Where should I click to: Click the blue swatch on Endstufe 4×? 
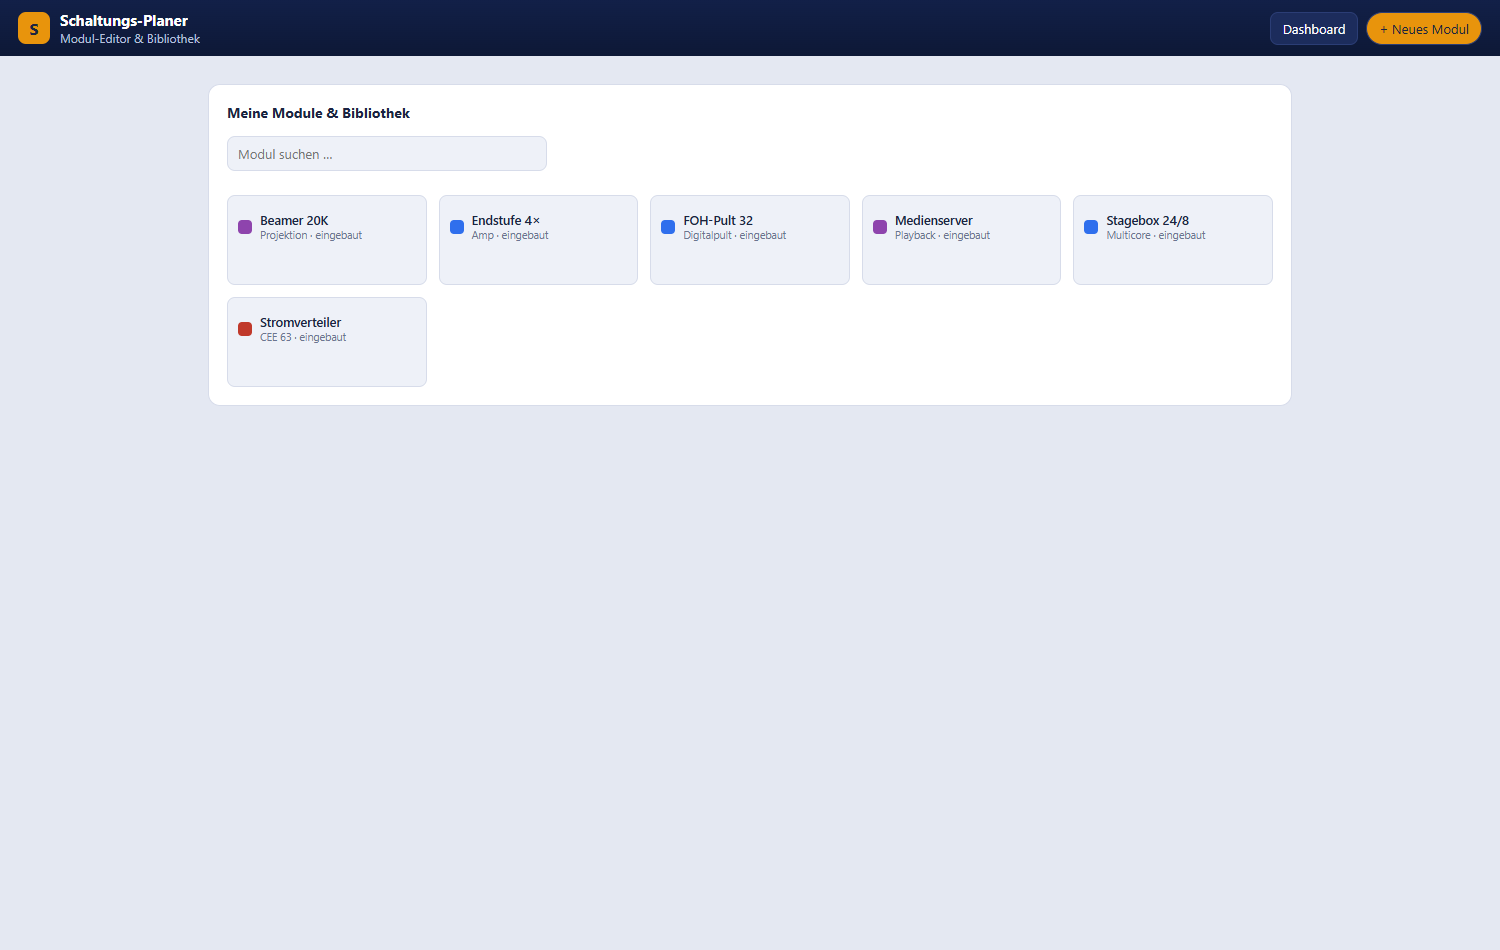click(x=457, y=227)
